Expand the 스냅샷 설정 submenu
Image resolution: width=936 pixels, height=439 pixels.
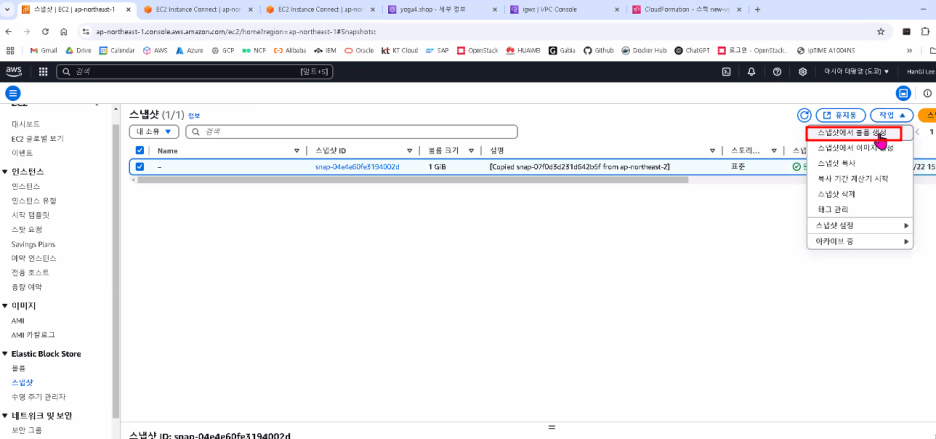(860, 225)
